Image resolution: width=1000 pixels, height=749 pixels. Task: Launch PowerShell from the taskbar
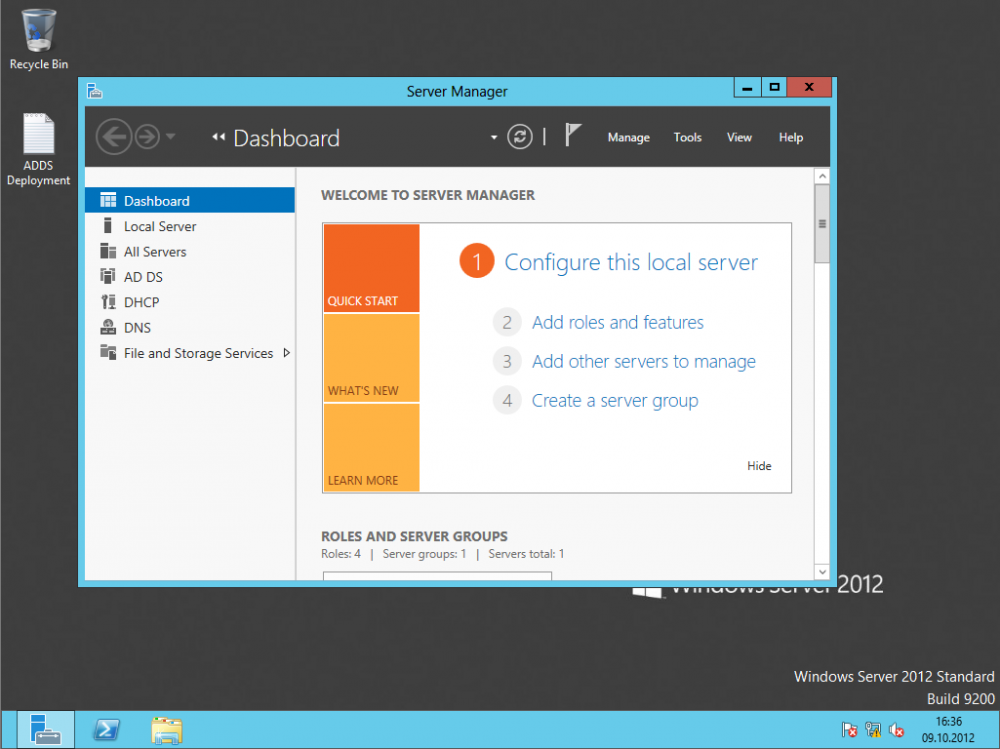106,729
